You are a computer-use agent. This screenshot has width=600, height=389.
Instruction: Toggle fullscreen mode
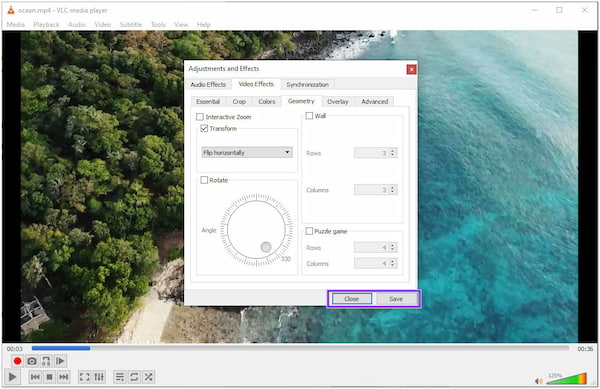tap(84, 377)
